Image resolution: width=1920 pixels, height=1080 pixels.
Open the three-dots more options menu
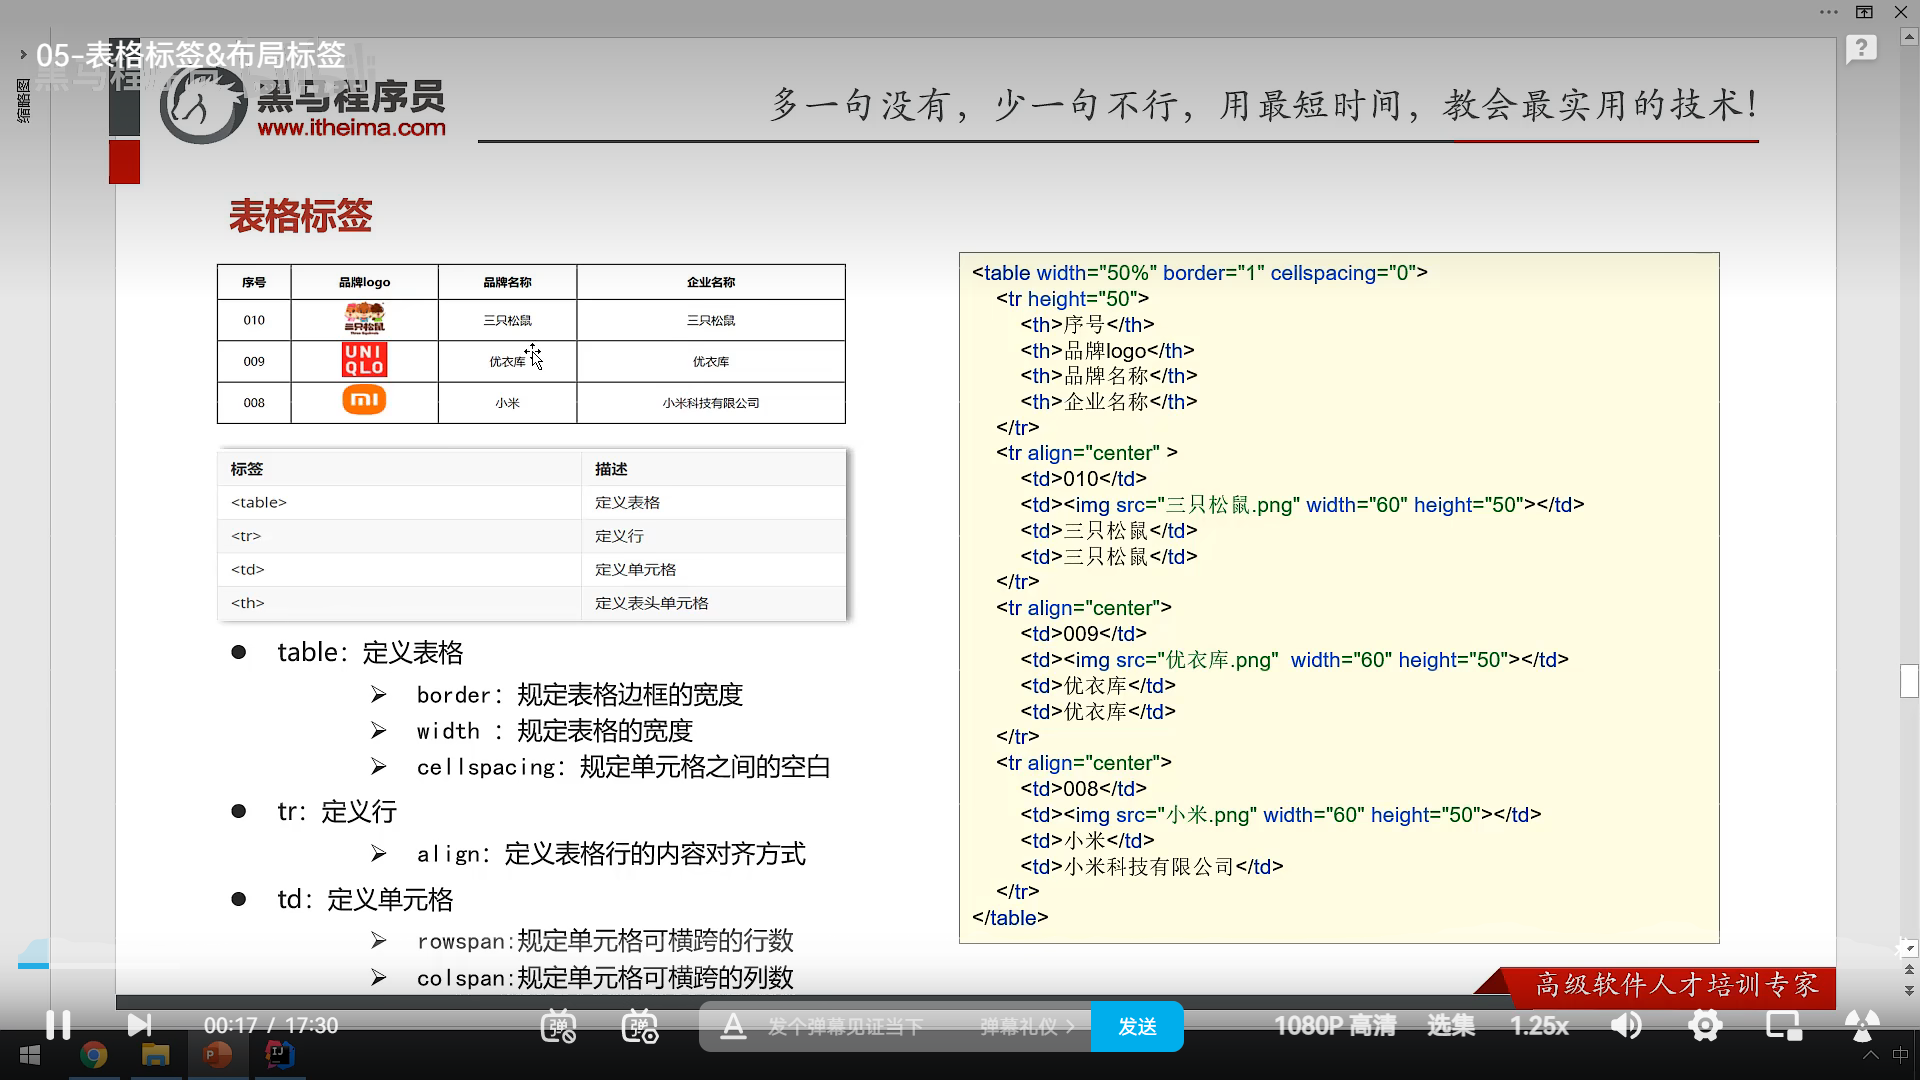click(1829, 12)
